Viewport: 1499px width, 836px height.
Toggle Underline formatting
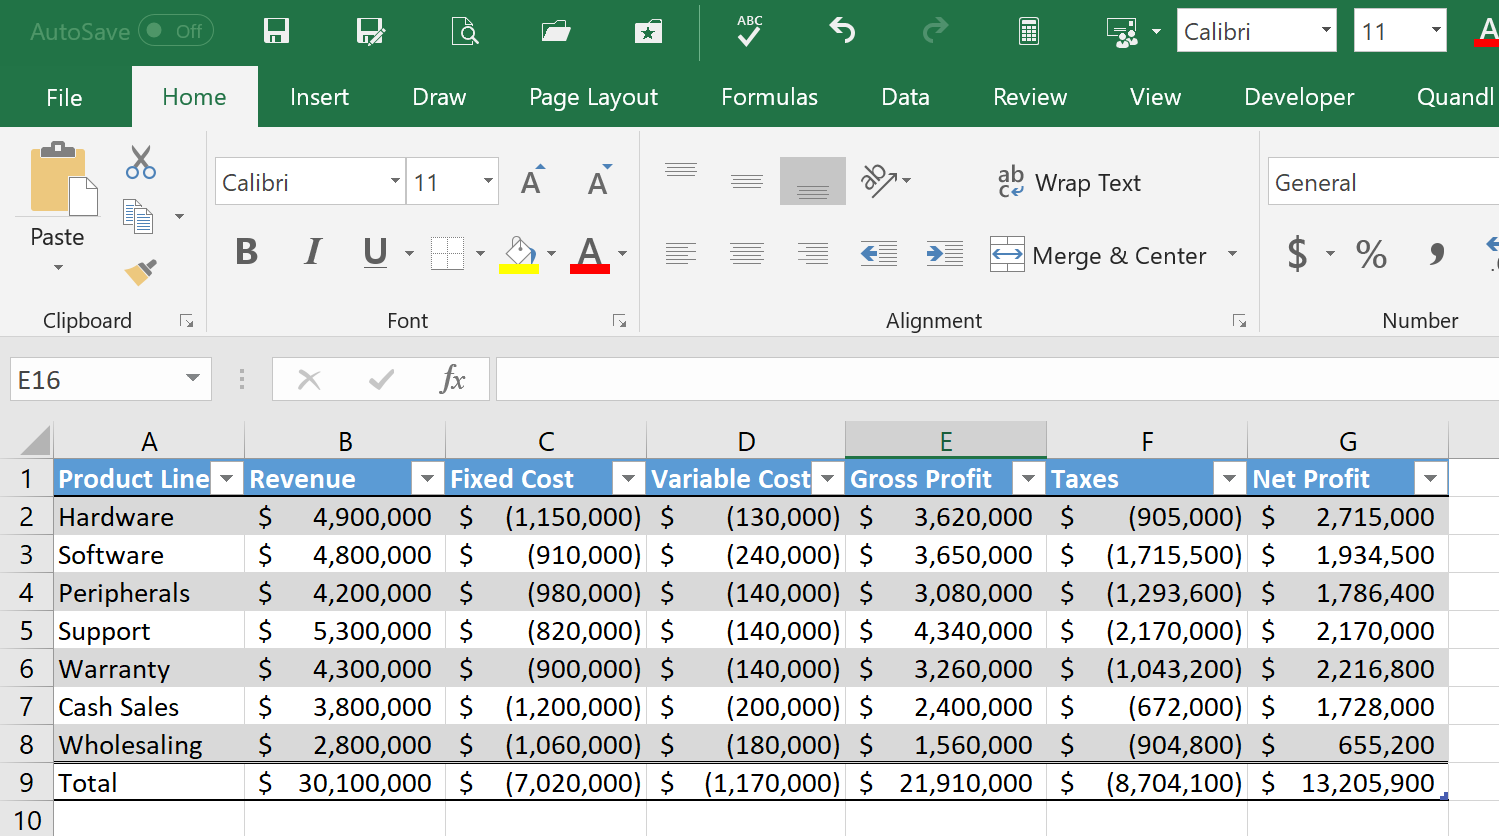[x=375, y=252]
